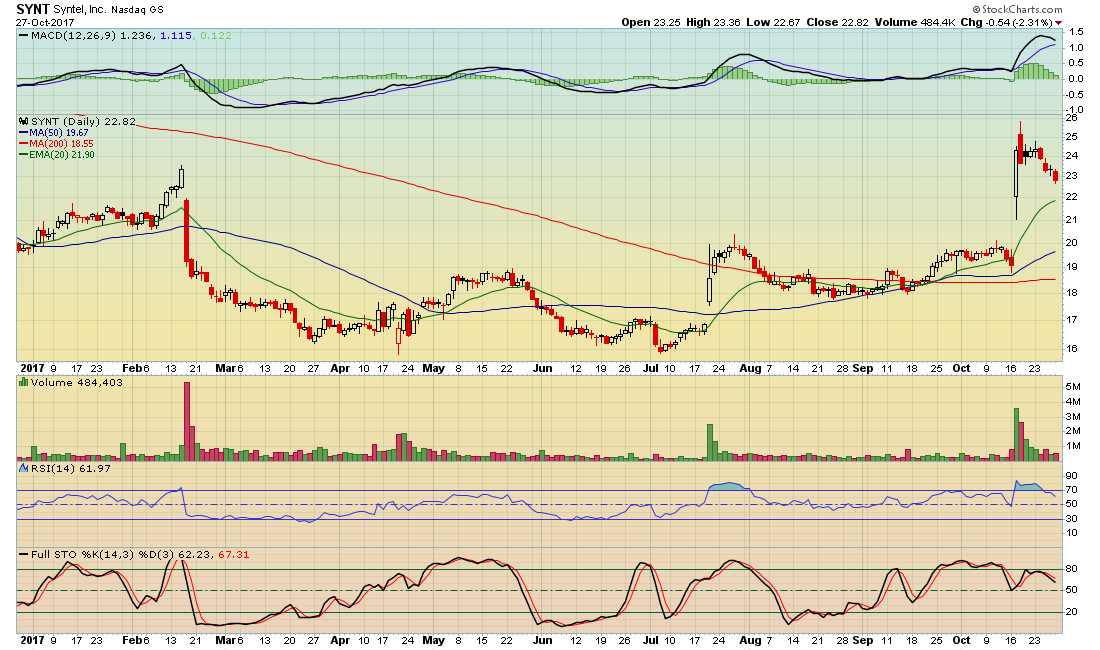Click the 27-Oct-2017 date label
The width and height of the screenshot is (1100, 650).
[x=44, y=22]
